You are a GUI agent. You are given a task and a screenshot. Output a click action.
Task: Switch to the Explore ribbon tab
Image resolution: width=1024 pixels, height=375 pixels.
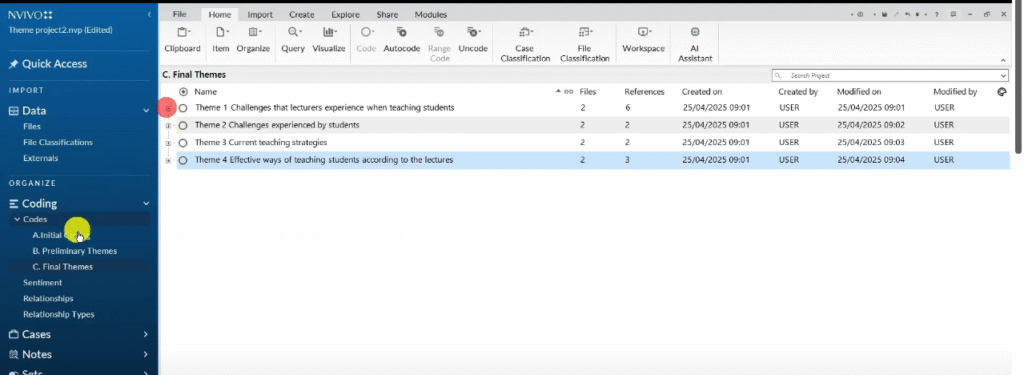(345, 14)
